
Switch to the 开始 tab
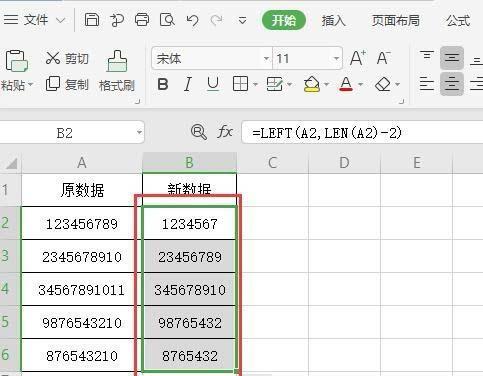click(284, 20)
